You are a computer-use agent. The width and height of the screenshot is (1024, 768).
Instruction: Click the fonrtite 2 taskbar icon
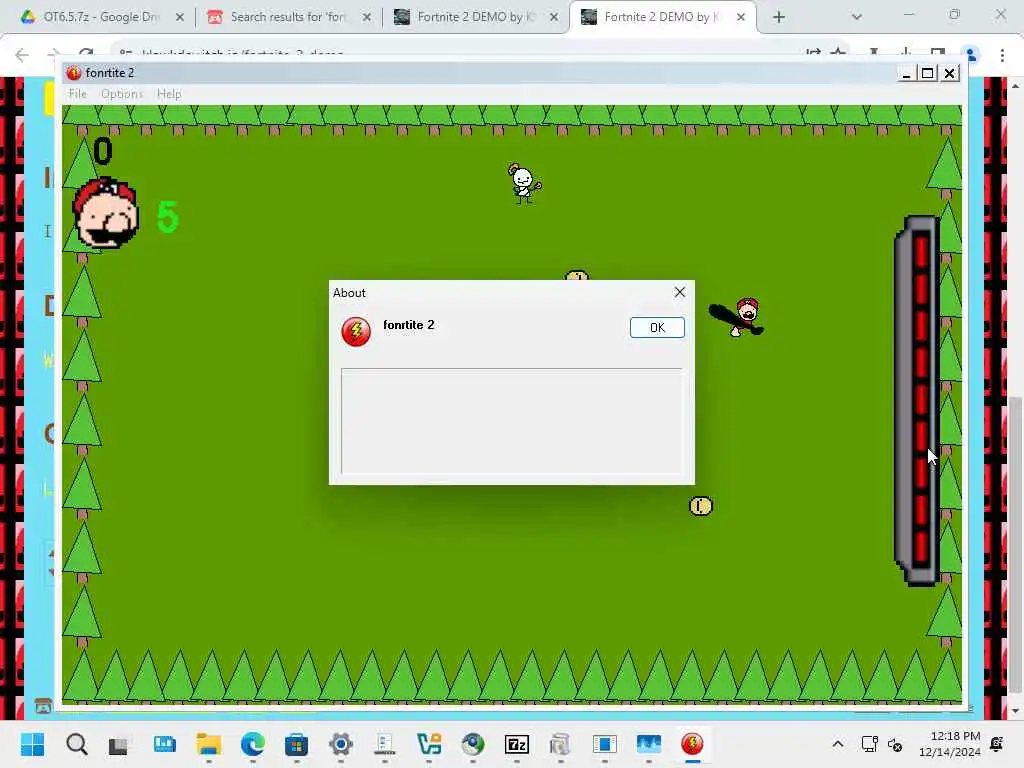pyautogui.click(x=692, y=744)
